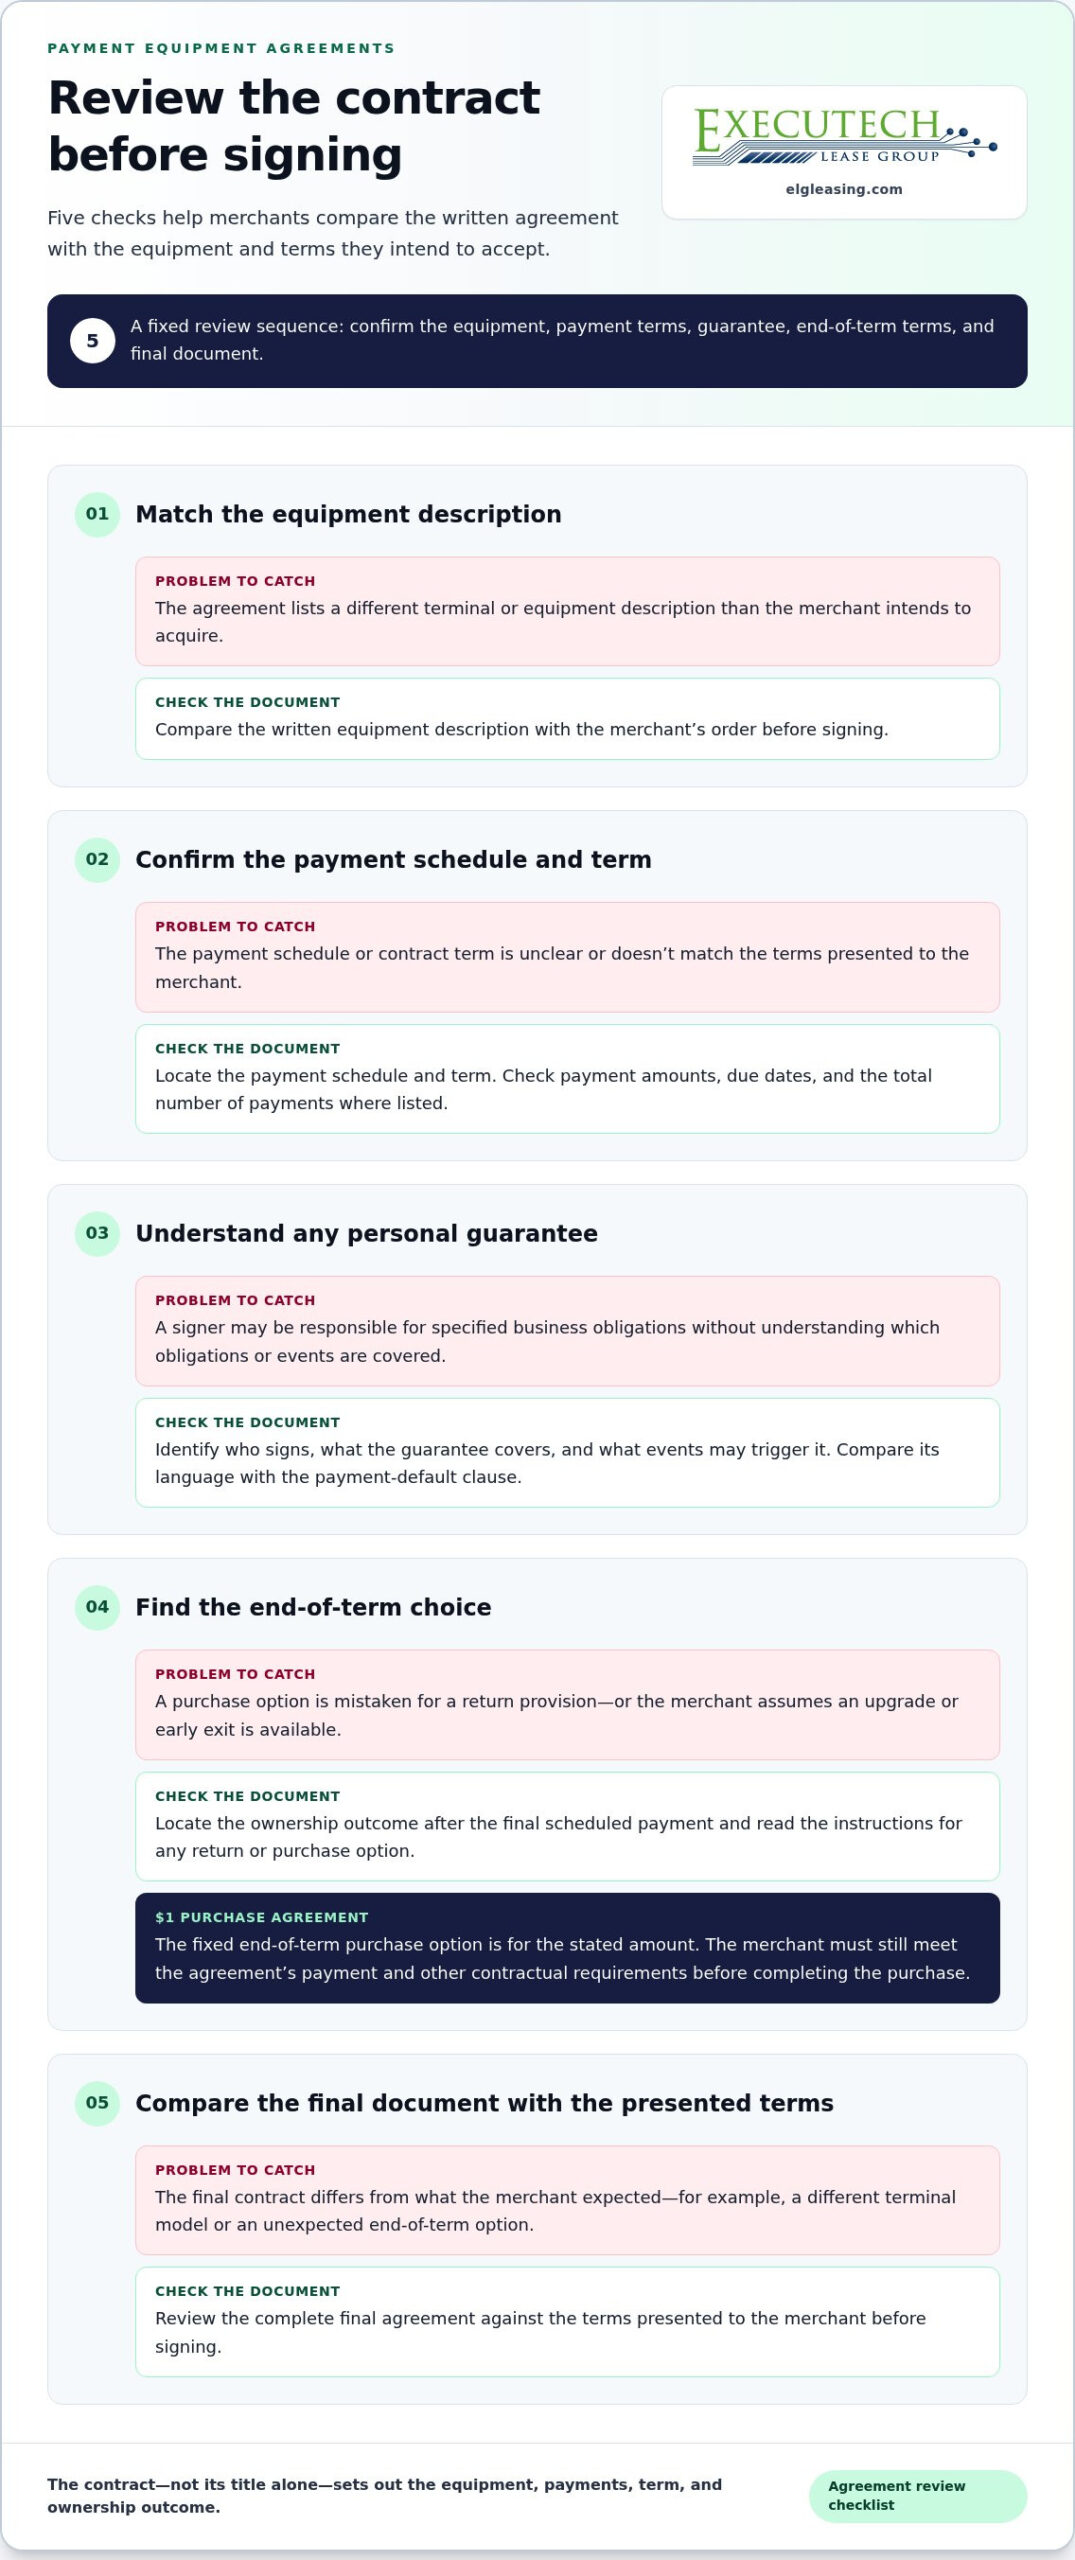Viewport: 1075px width, 2560px height.
Task: Click the Payment Equipment Agreements label
Action: (221, 48)
